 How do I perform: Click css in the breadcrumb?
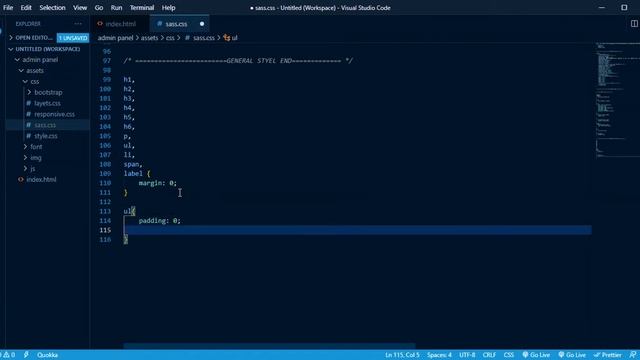pyautogui.click(x=170, y=38)
